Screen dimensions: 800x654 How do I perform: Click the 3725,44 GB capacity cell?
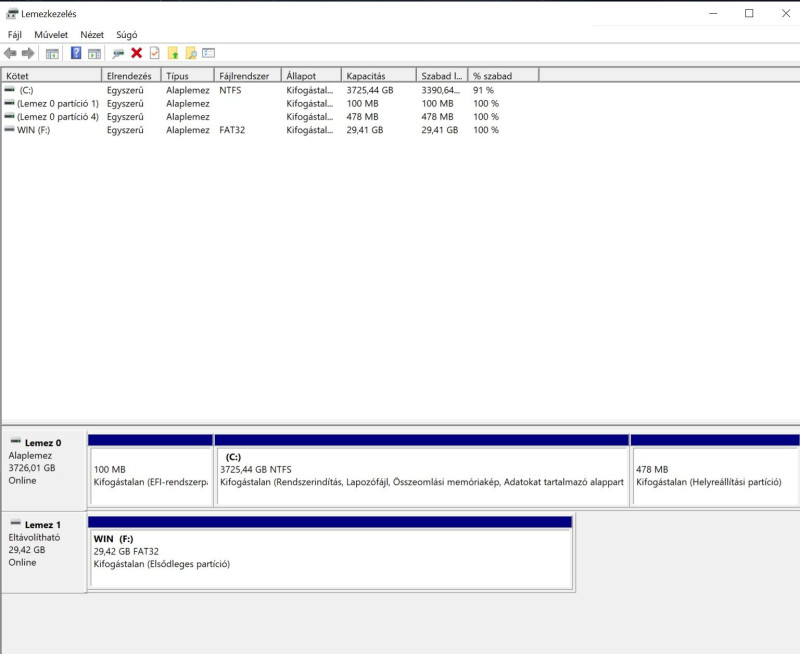(x=370, y=90)
